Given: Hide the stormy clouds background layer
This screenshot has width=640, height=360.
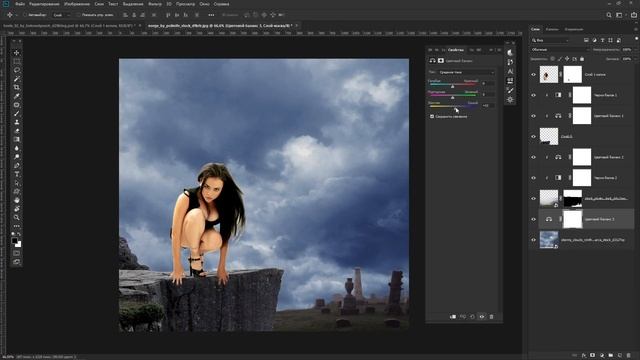Looking at the screenshot, I should pos(533,240).
